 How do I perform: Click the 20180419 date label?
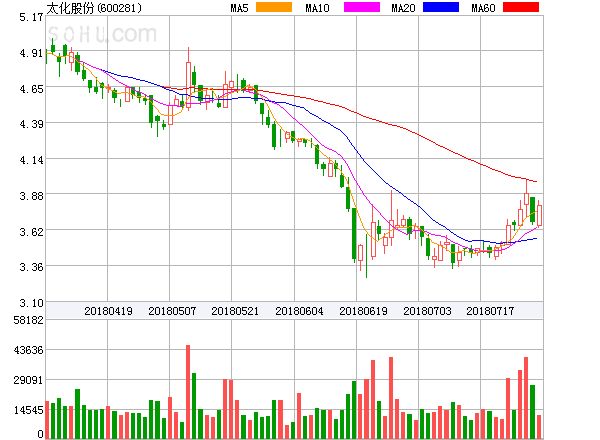coord(108,311)
